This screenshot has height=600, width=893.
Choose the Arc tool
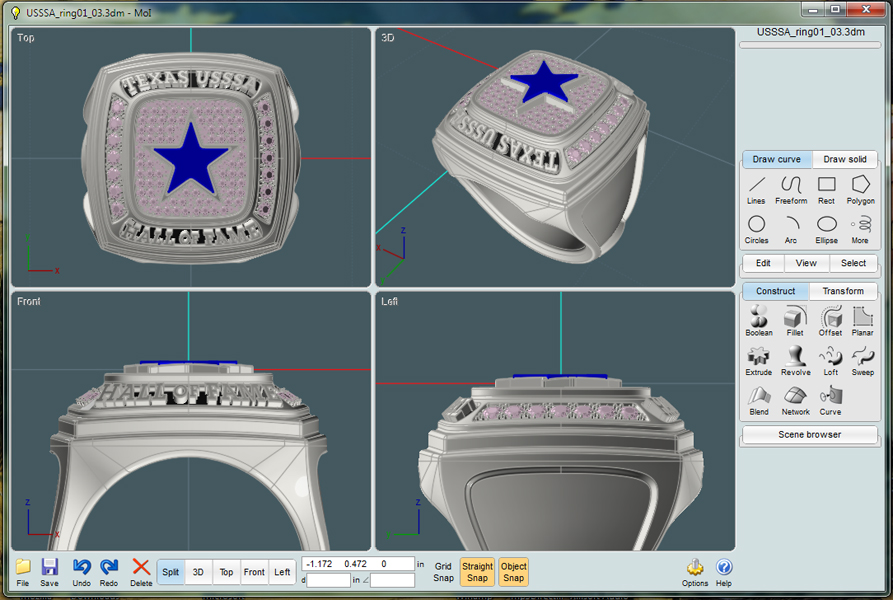(791, 229)
